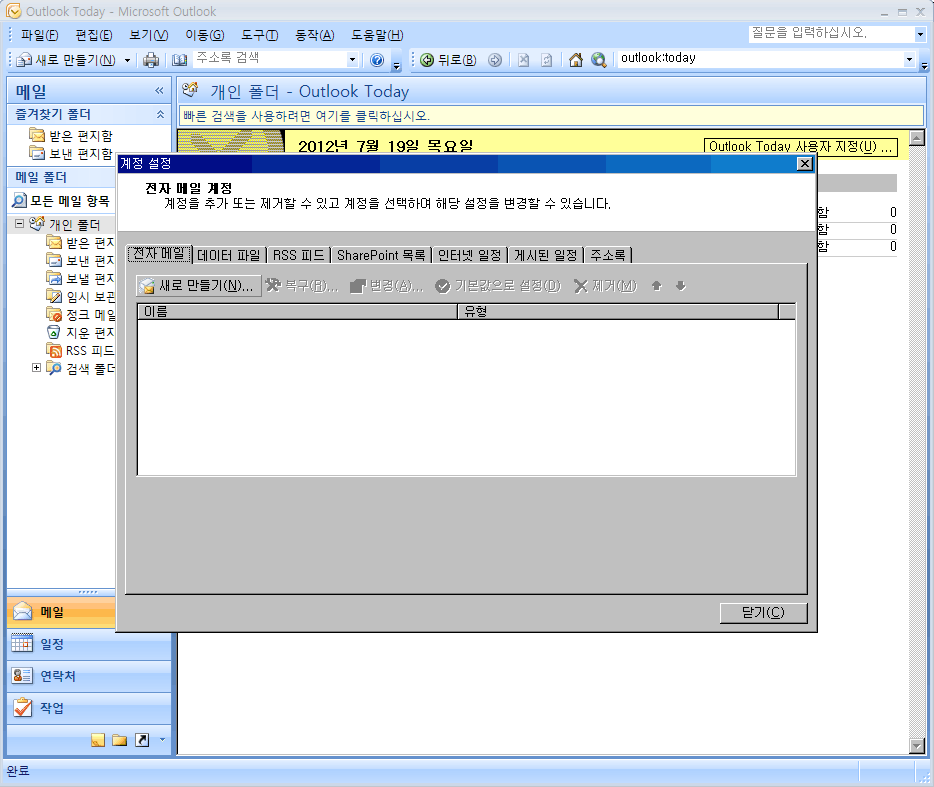Viewport: 934px width, 787px height.
Task: Click the 유형 column header
Action: [x=618, y=312]
